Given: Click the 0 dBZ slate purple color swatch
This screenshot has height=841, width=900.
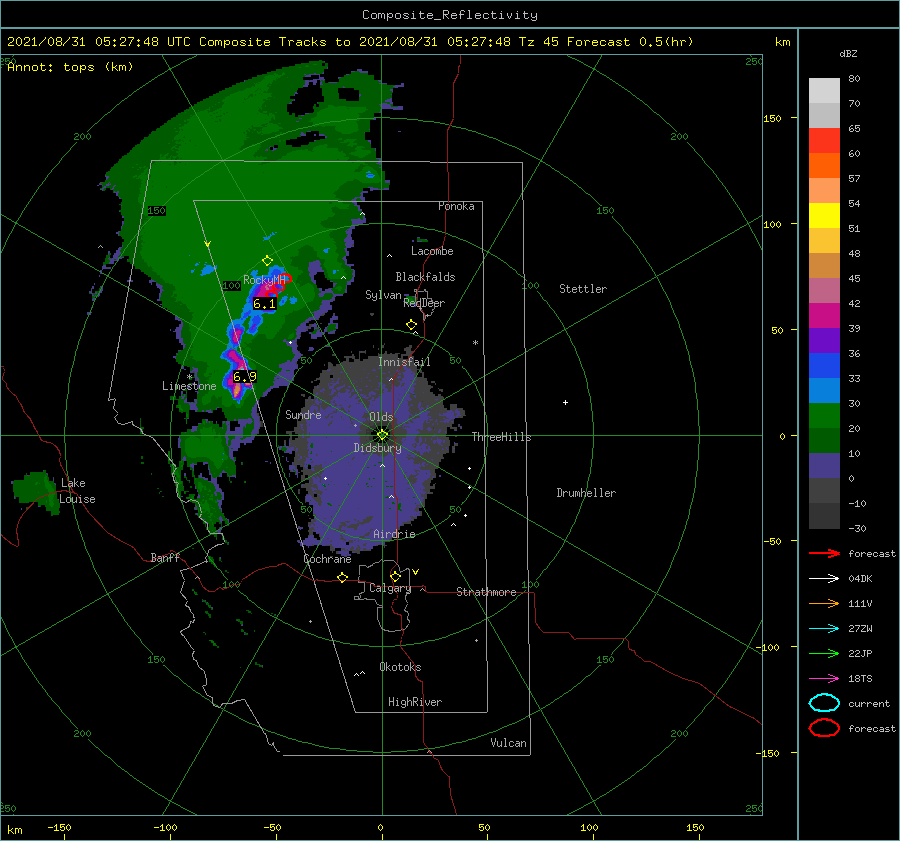Looking at the screenshot, I should [824, 466].
